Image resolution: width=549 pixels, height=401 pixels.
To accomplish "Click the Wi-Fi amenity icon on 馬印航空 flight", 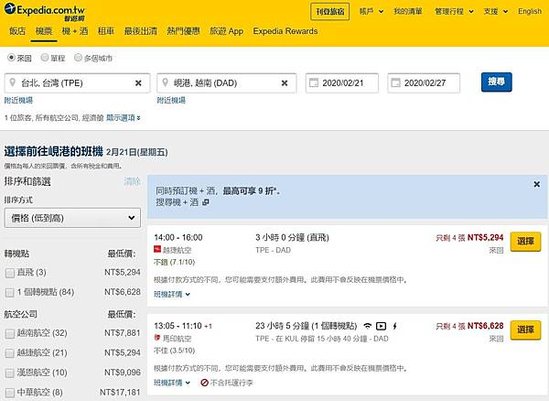I will [367, 326].
